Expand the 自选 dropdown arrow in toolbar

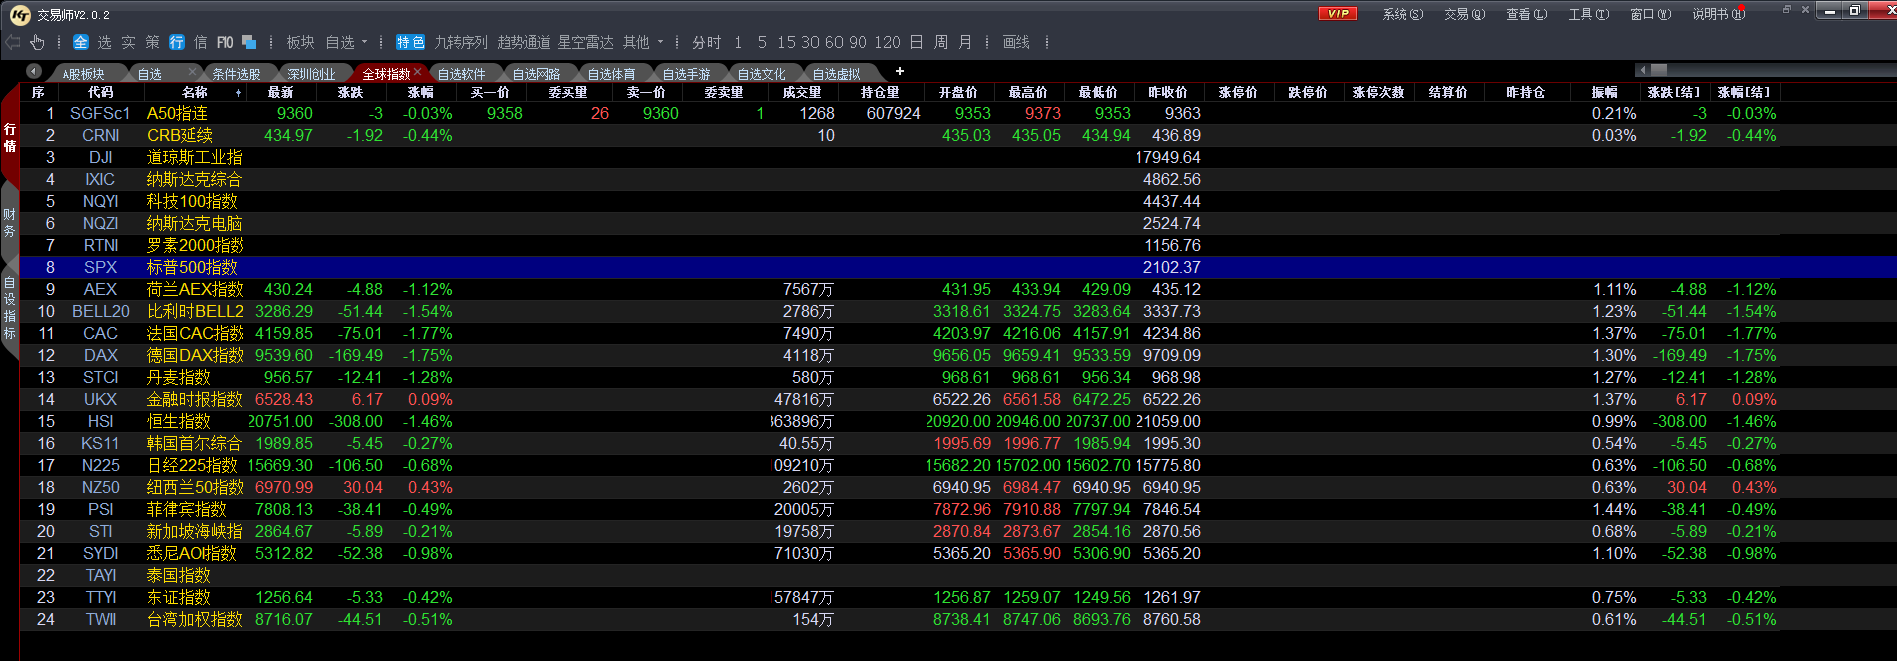tap(365, 42)
